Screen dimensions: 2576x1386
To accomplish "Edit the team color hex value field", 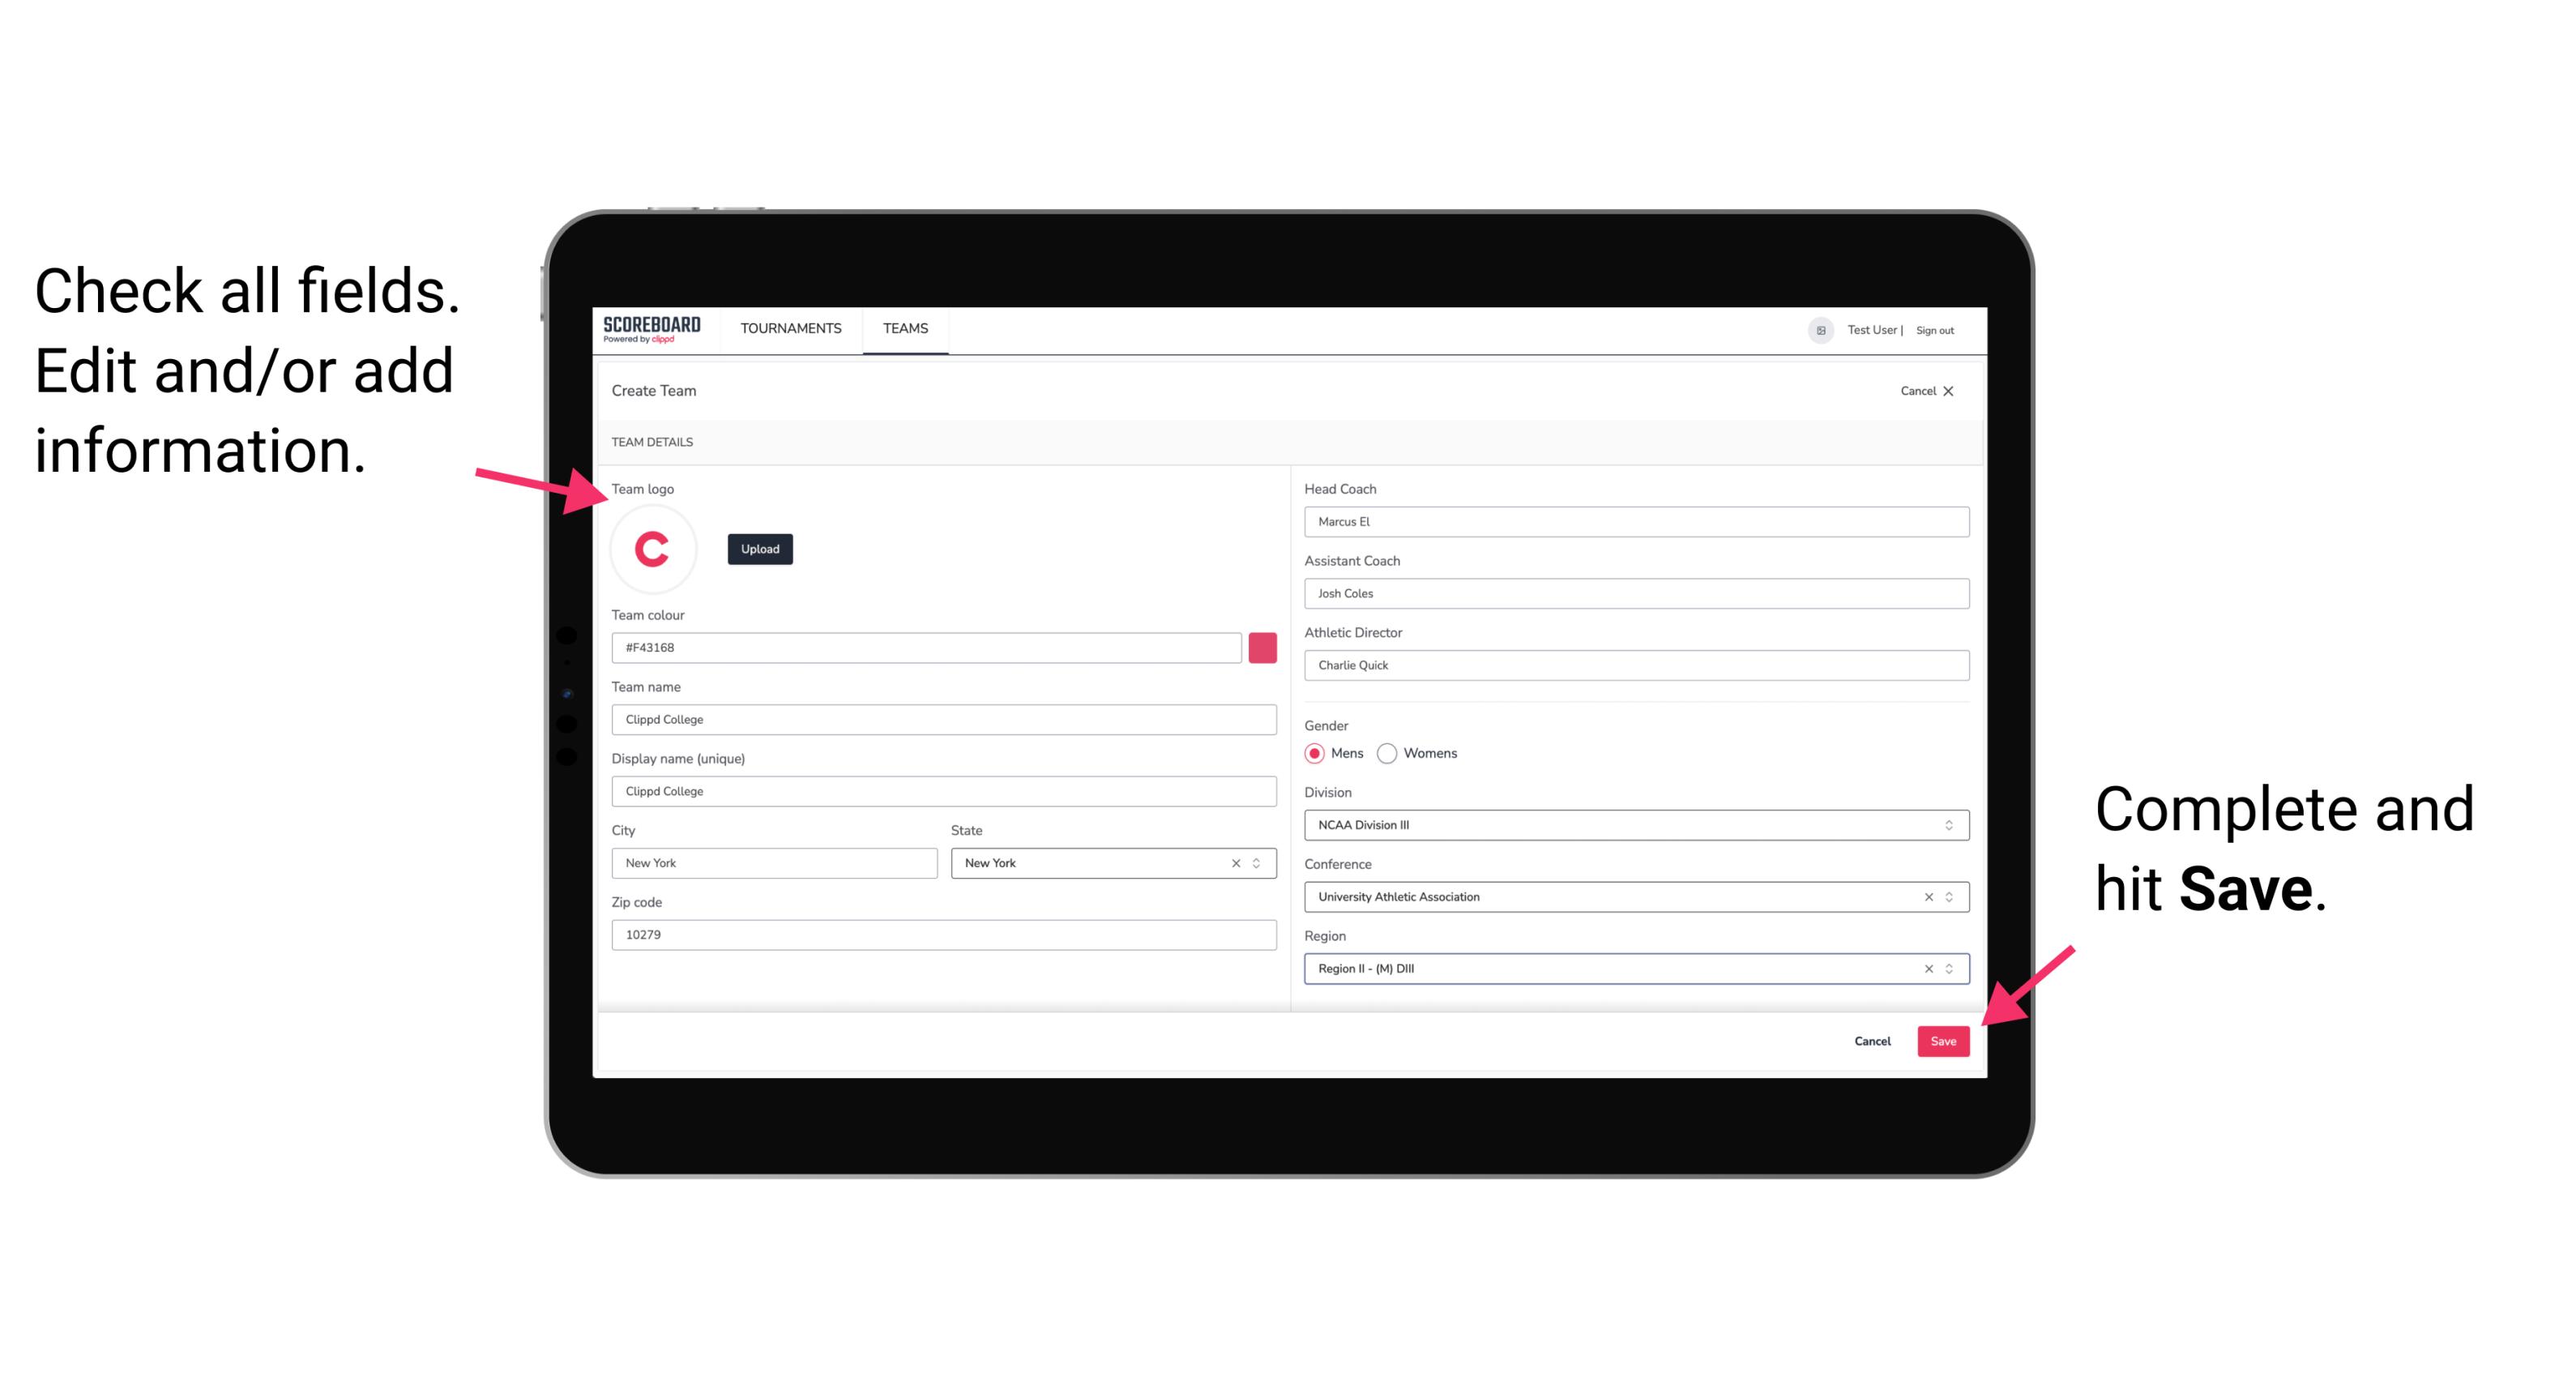I will point(926,647).
